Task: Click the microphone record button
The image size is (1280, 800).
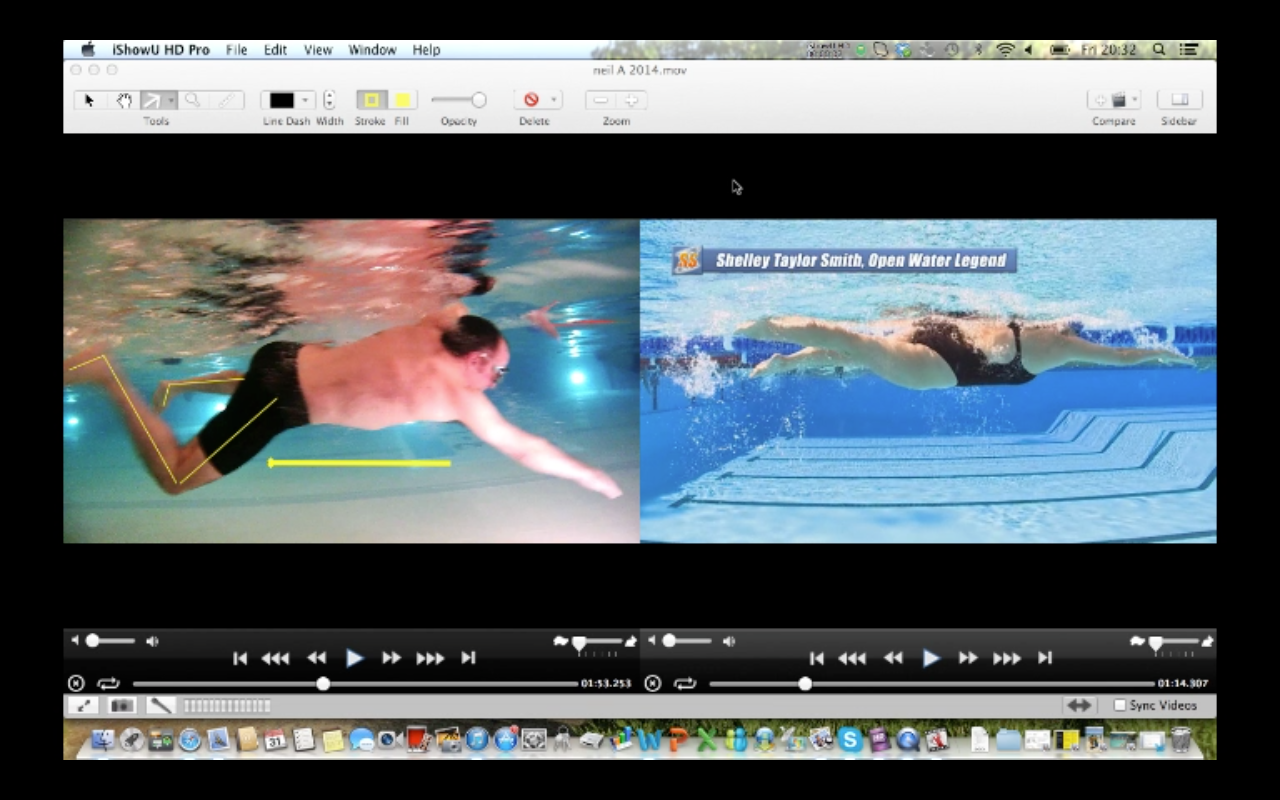Action: 160,706
